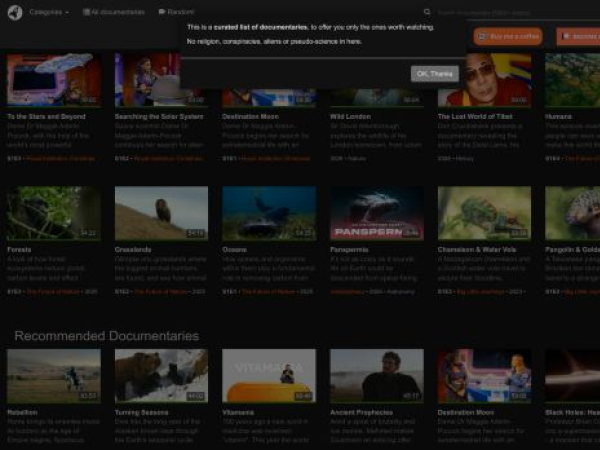Open the Panspermia poster thumbnail
The width and height of the screenshot is (600, 450).
[377, 213]
